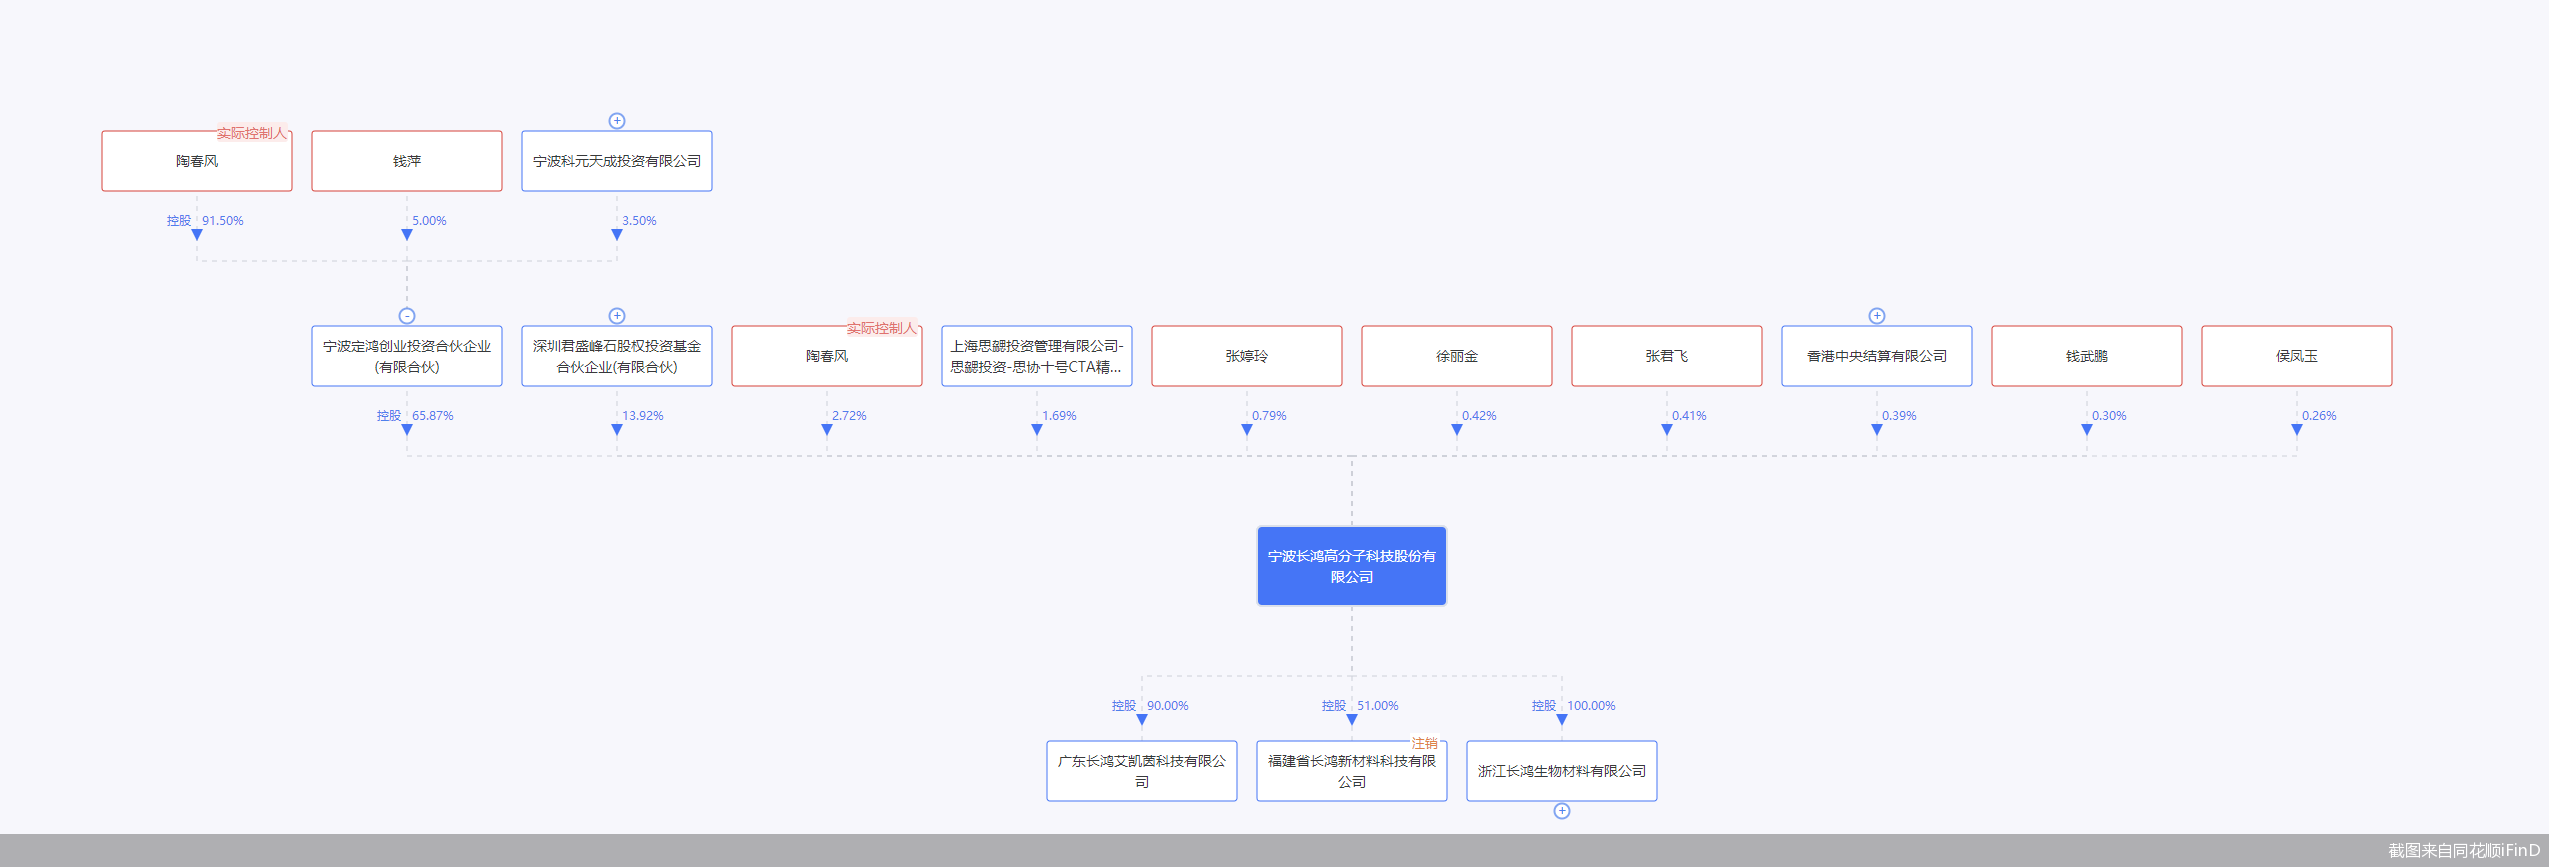This screenshot has width=2549, height=867.
Task: Click the 3.50% label under 宁波科元天成
Action: 640,221
